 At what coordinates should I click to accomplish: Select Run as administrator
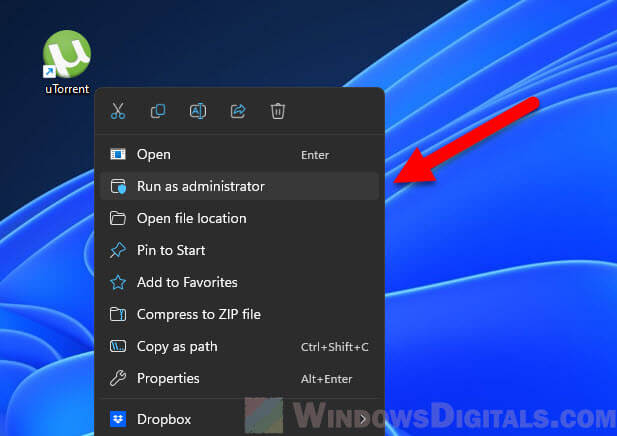click(x=200, y=186)
